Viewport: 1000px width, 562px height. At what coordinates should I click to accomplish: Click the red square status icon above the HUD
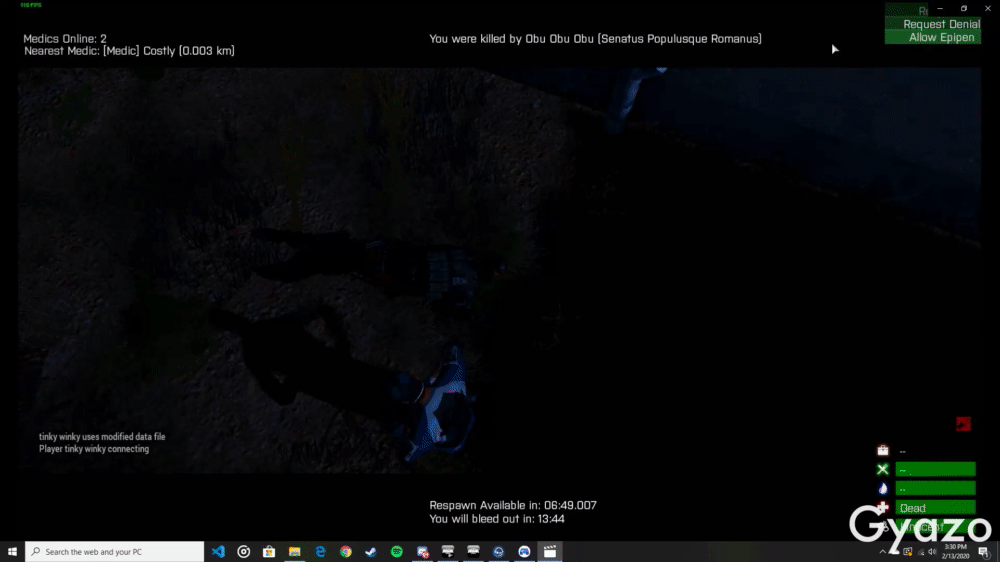(x=963, y=424)
